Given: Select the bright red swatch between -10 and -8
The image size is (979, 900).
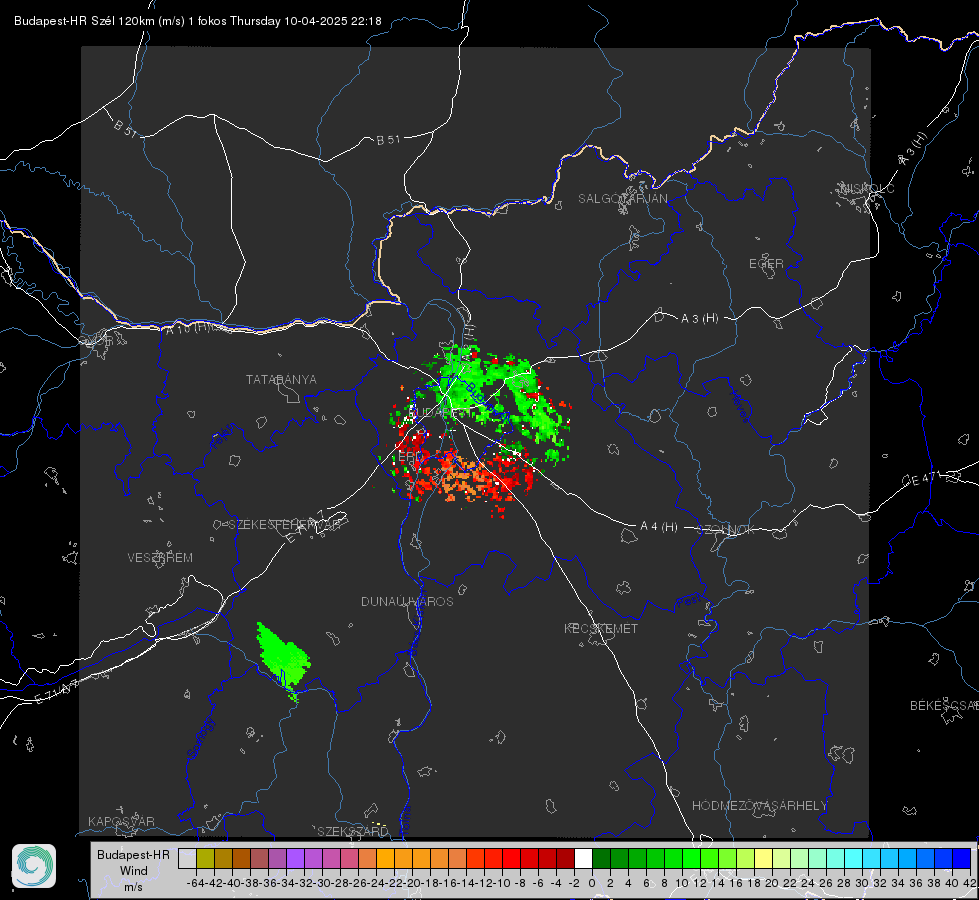Looking at the screenshot, I should click(x=511, y=858).
